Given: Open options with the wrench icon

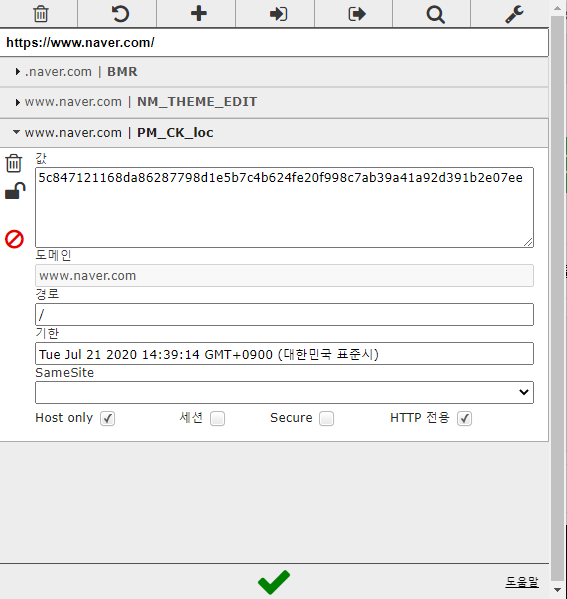Looking at the screenshot, I should click(x=514, y=15).
